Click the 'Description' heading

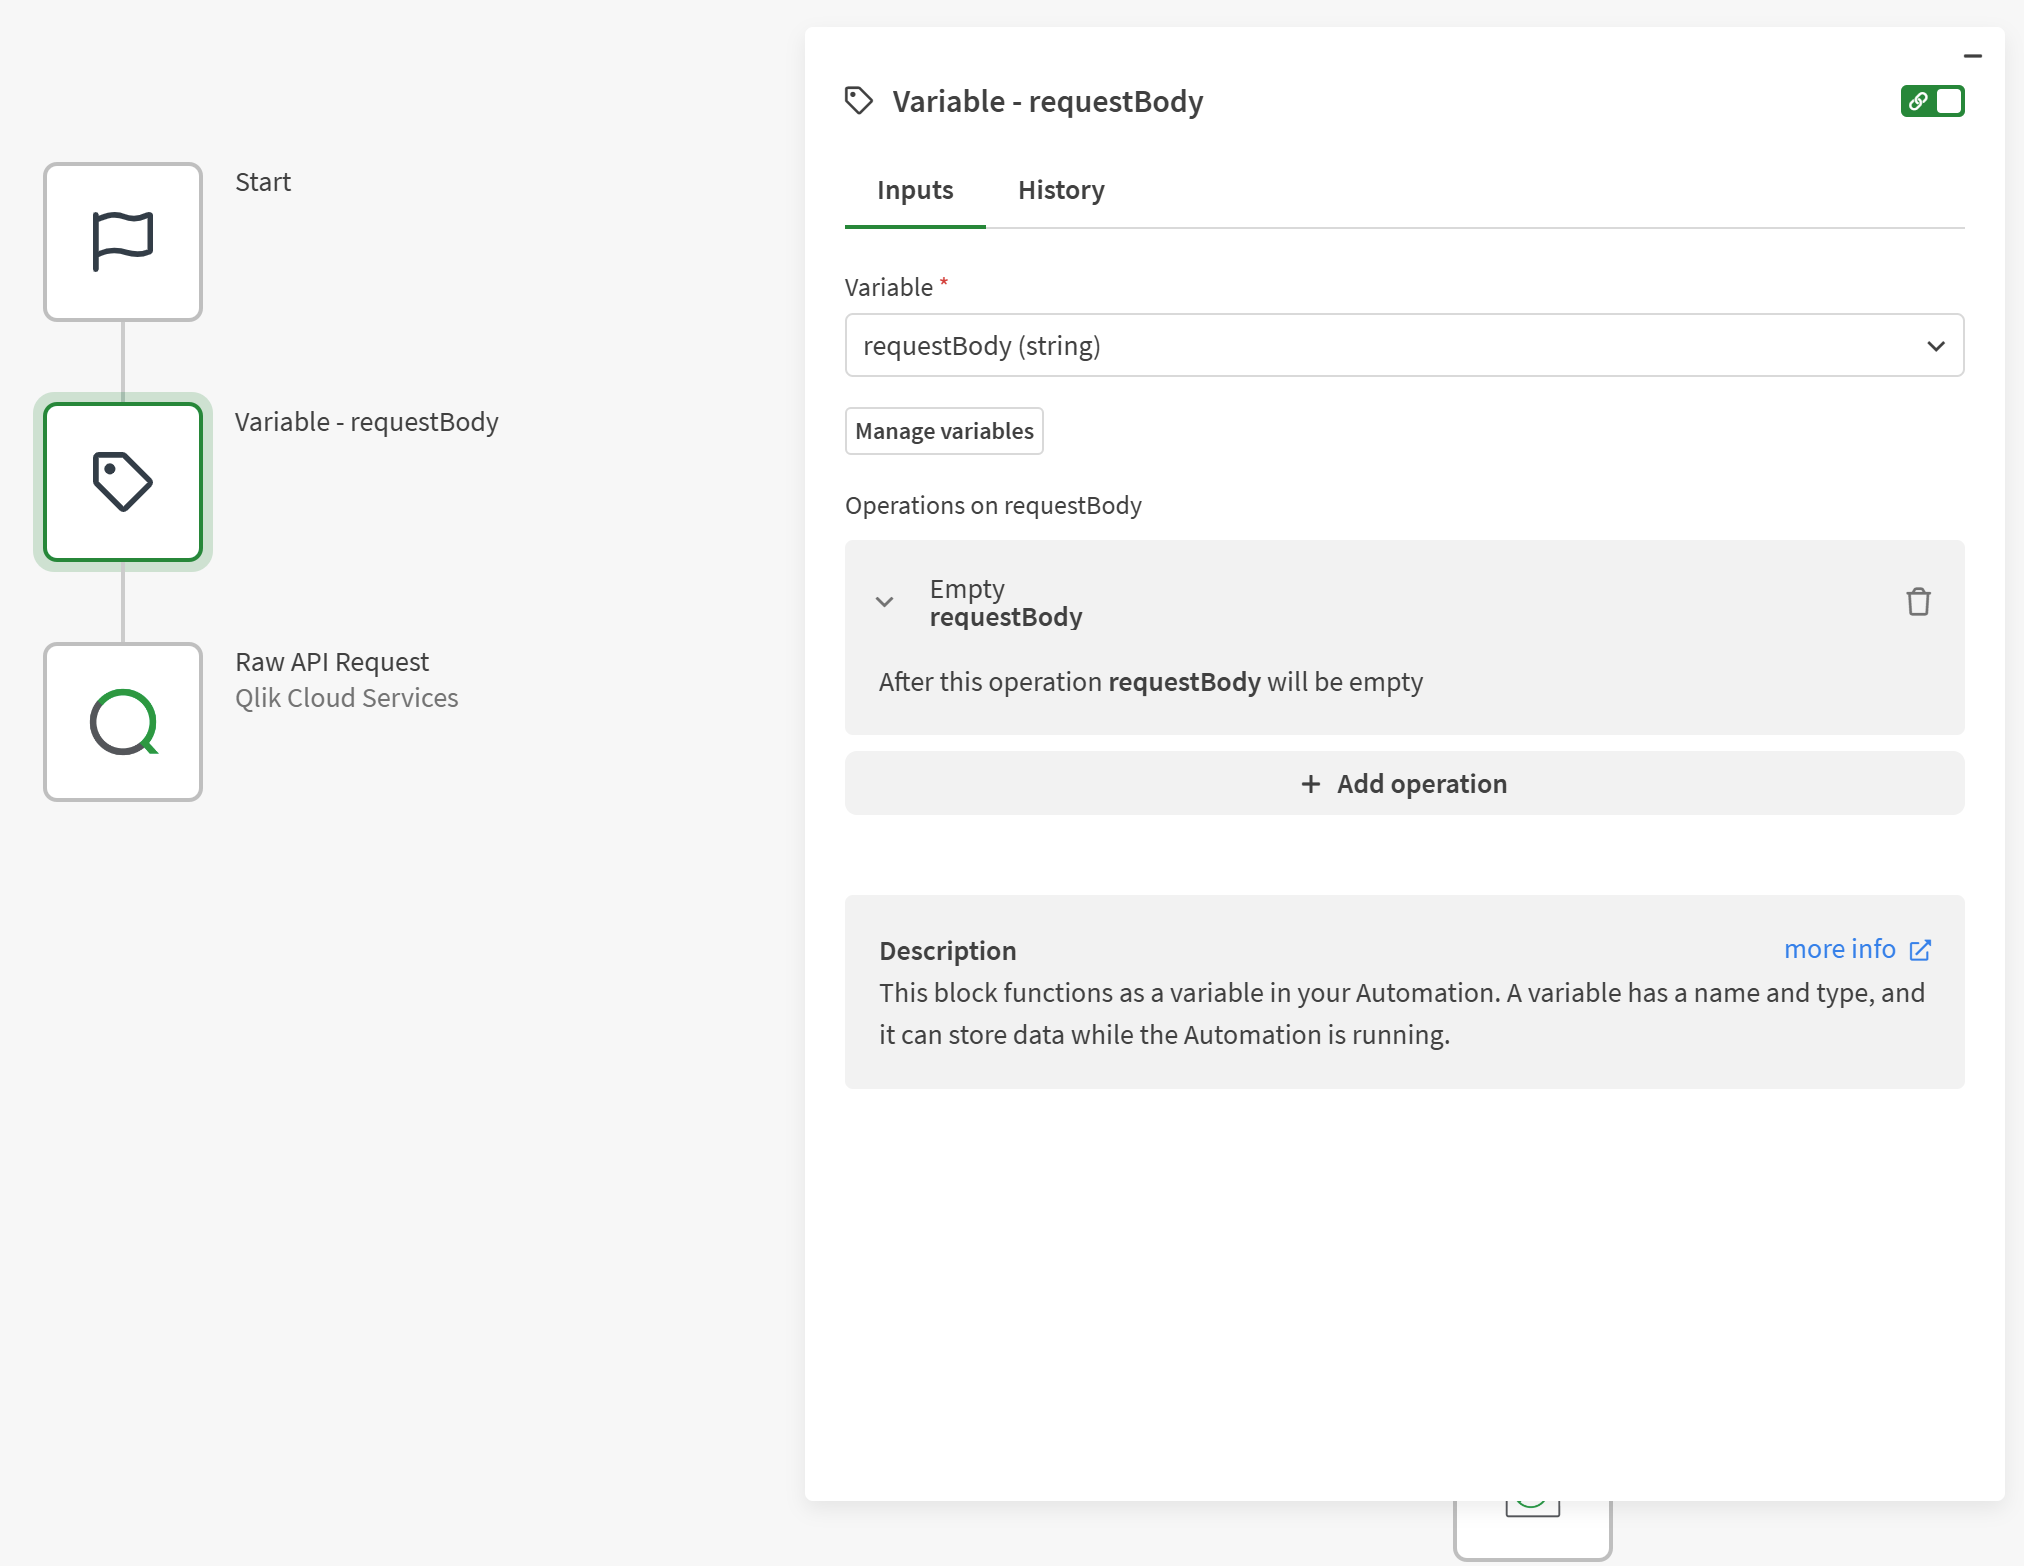point(948,951)
